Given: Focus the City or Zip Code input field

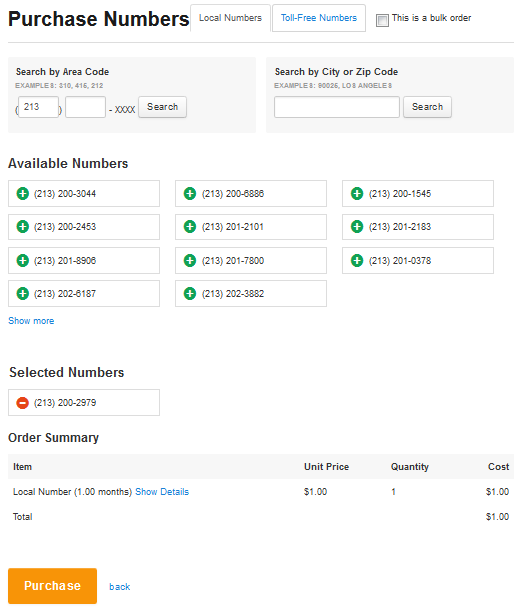Looking at the screenshot, I should [337, 107].
